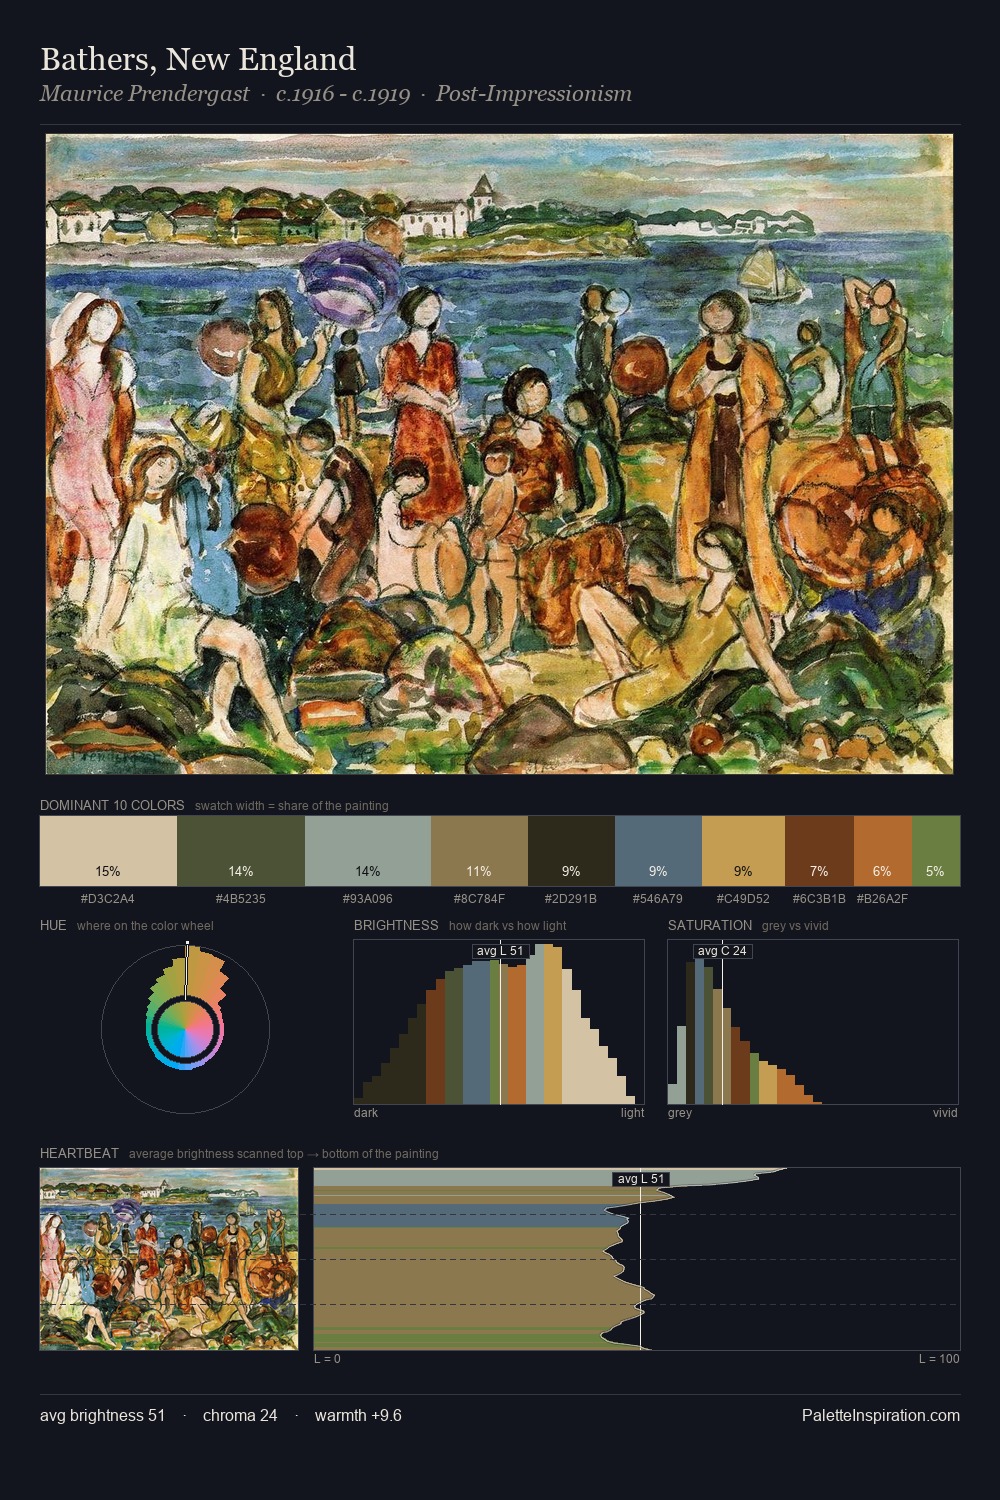Click the 'HEARTBEAT' section heading
1000x1500 pixels.
click(79, 1153)
